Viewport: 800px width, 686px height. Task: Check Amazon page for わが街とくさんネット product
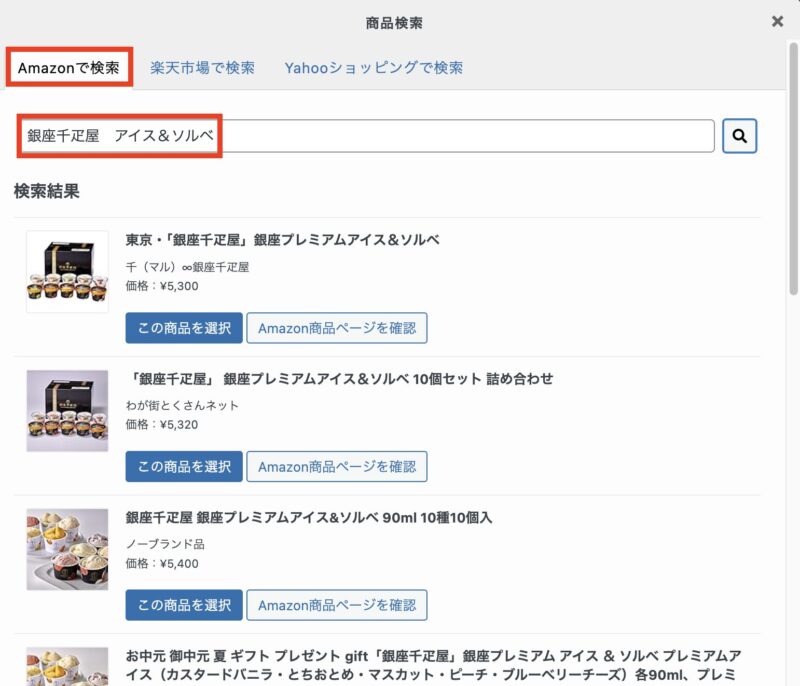click(x=337, y=466)
